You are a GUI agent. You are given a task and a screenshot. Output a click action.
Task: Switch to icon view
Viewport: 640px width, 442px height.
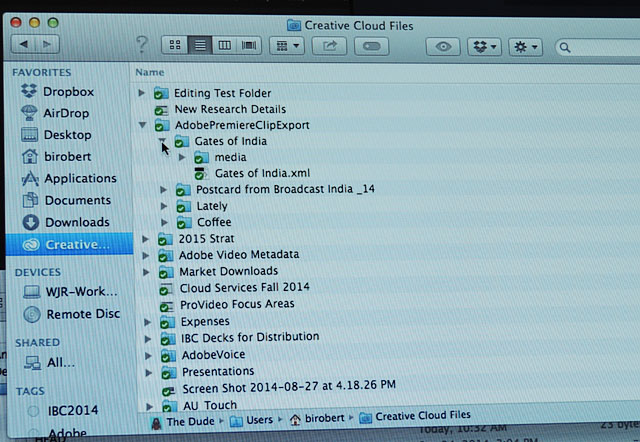pyautogui.click(x=175, y=45)
